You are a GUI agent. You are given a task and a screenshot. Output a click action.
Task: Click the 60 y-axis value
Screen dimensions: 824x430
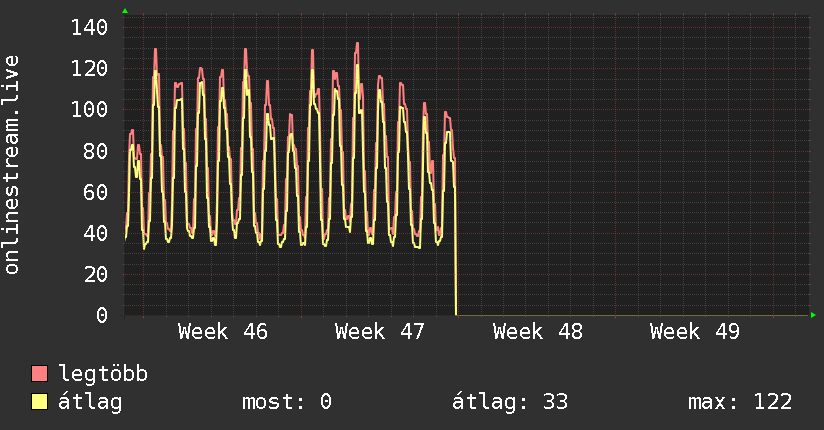(x=96, y=192)
